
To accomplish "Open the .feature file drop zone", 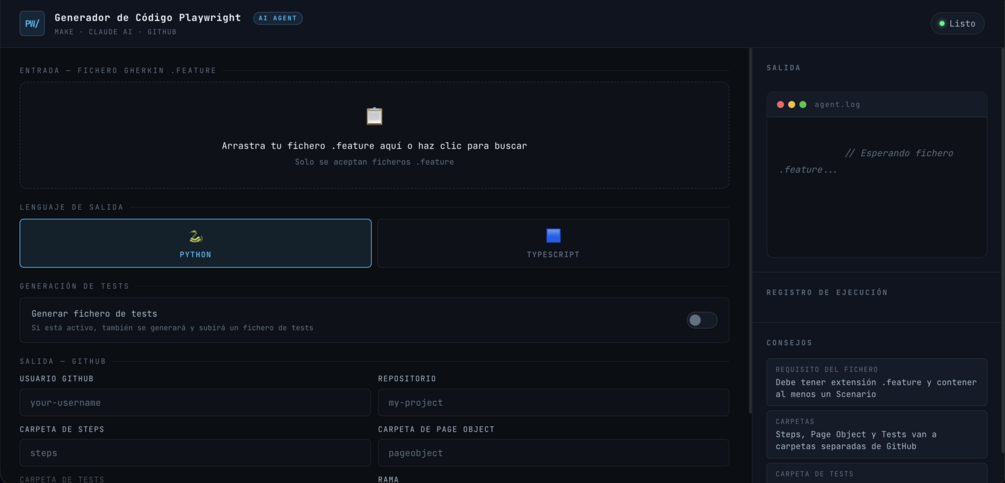I will coord(374,135).
